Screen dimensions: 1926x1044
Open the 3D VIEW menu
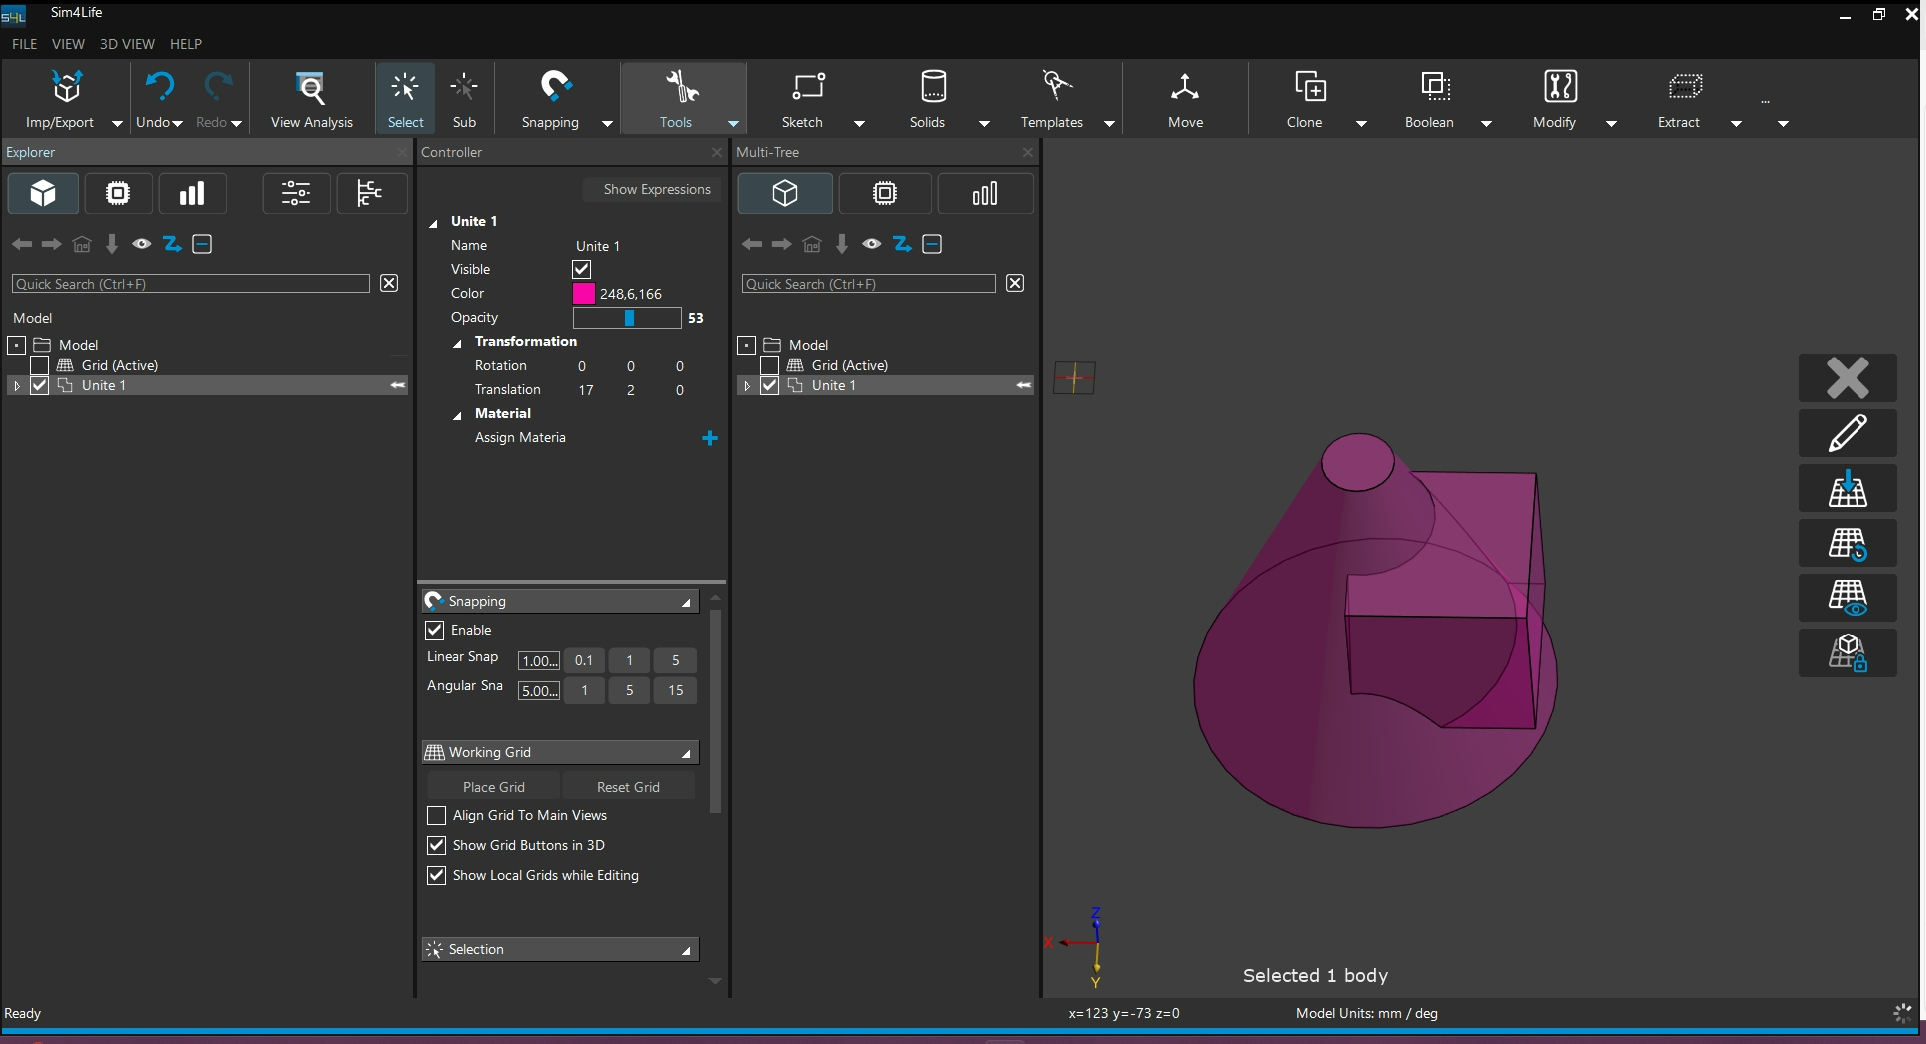127,44
